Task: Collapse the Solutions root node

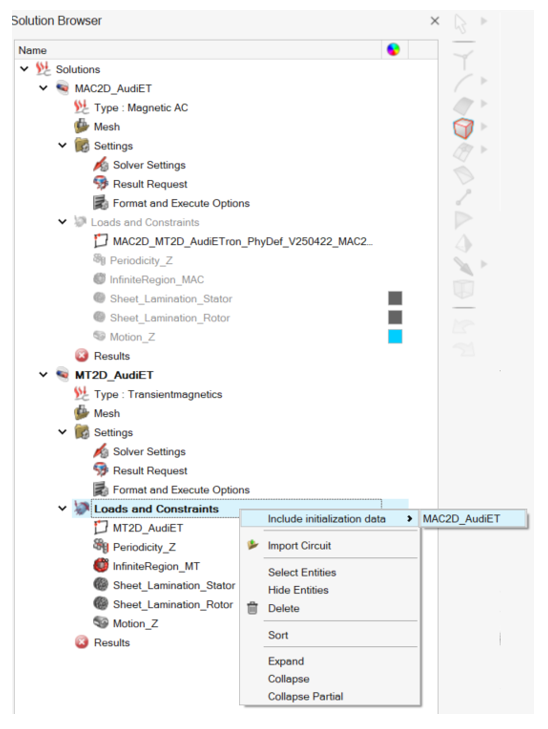Action: (x=25, y=69)
